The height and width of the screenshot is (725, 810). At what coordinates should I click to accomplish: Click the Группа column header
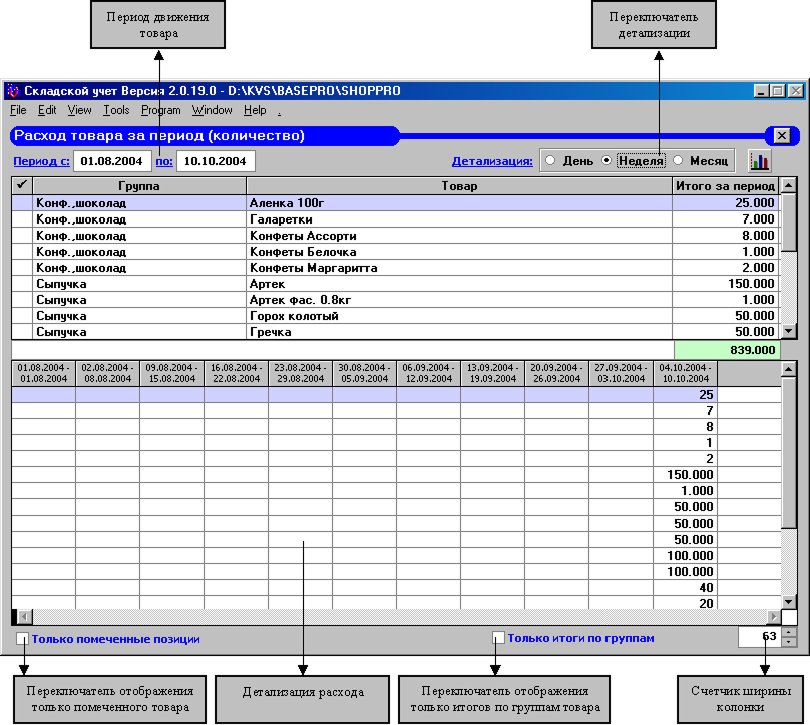(x=139, y=186)
